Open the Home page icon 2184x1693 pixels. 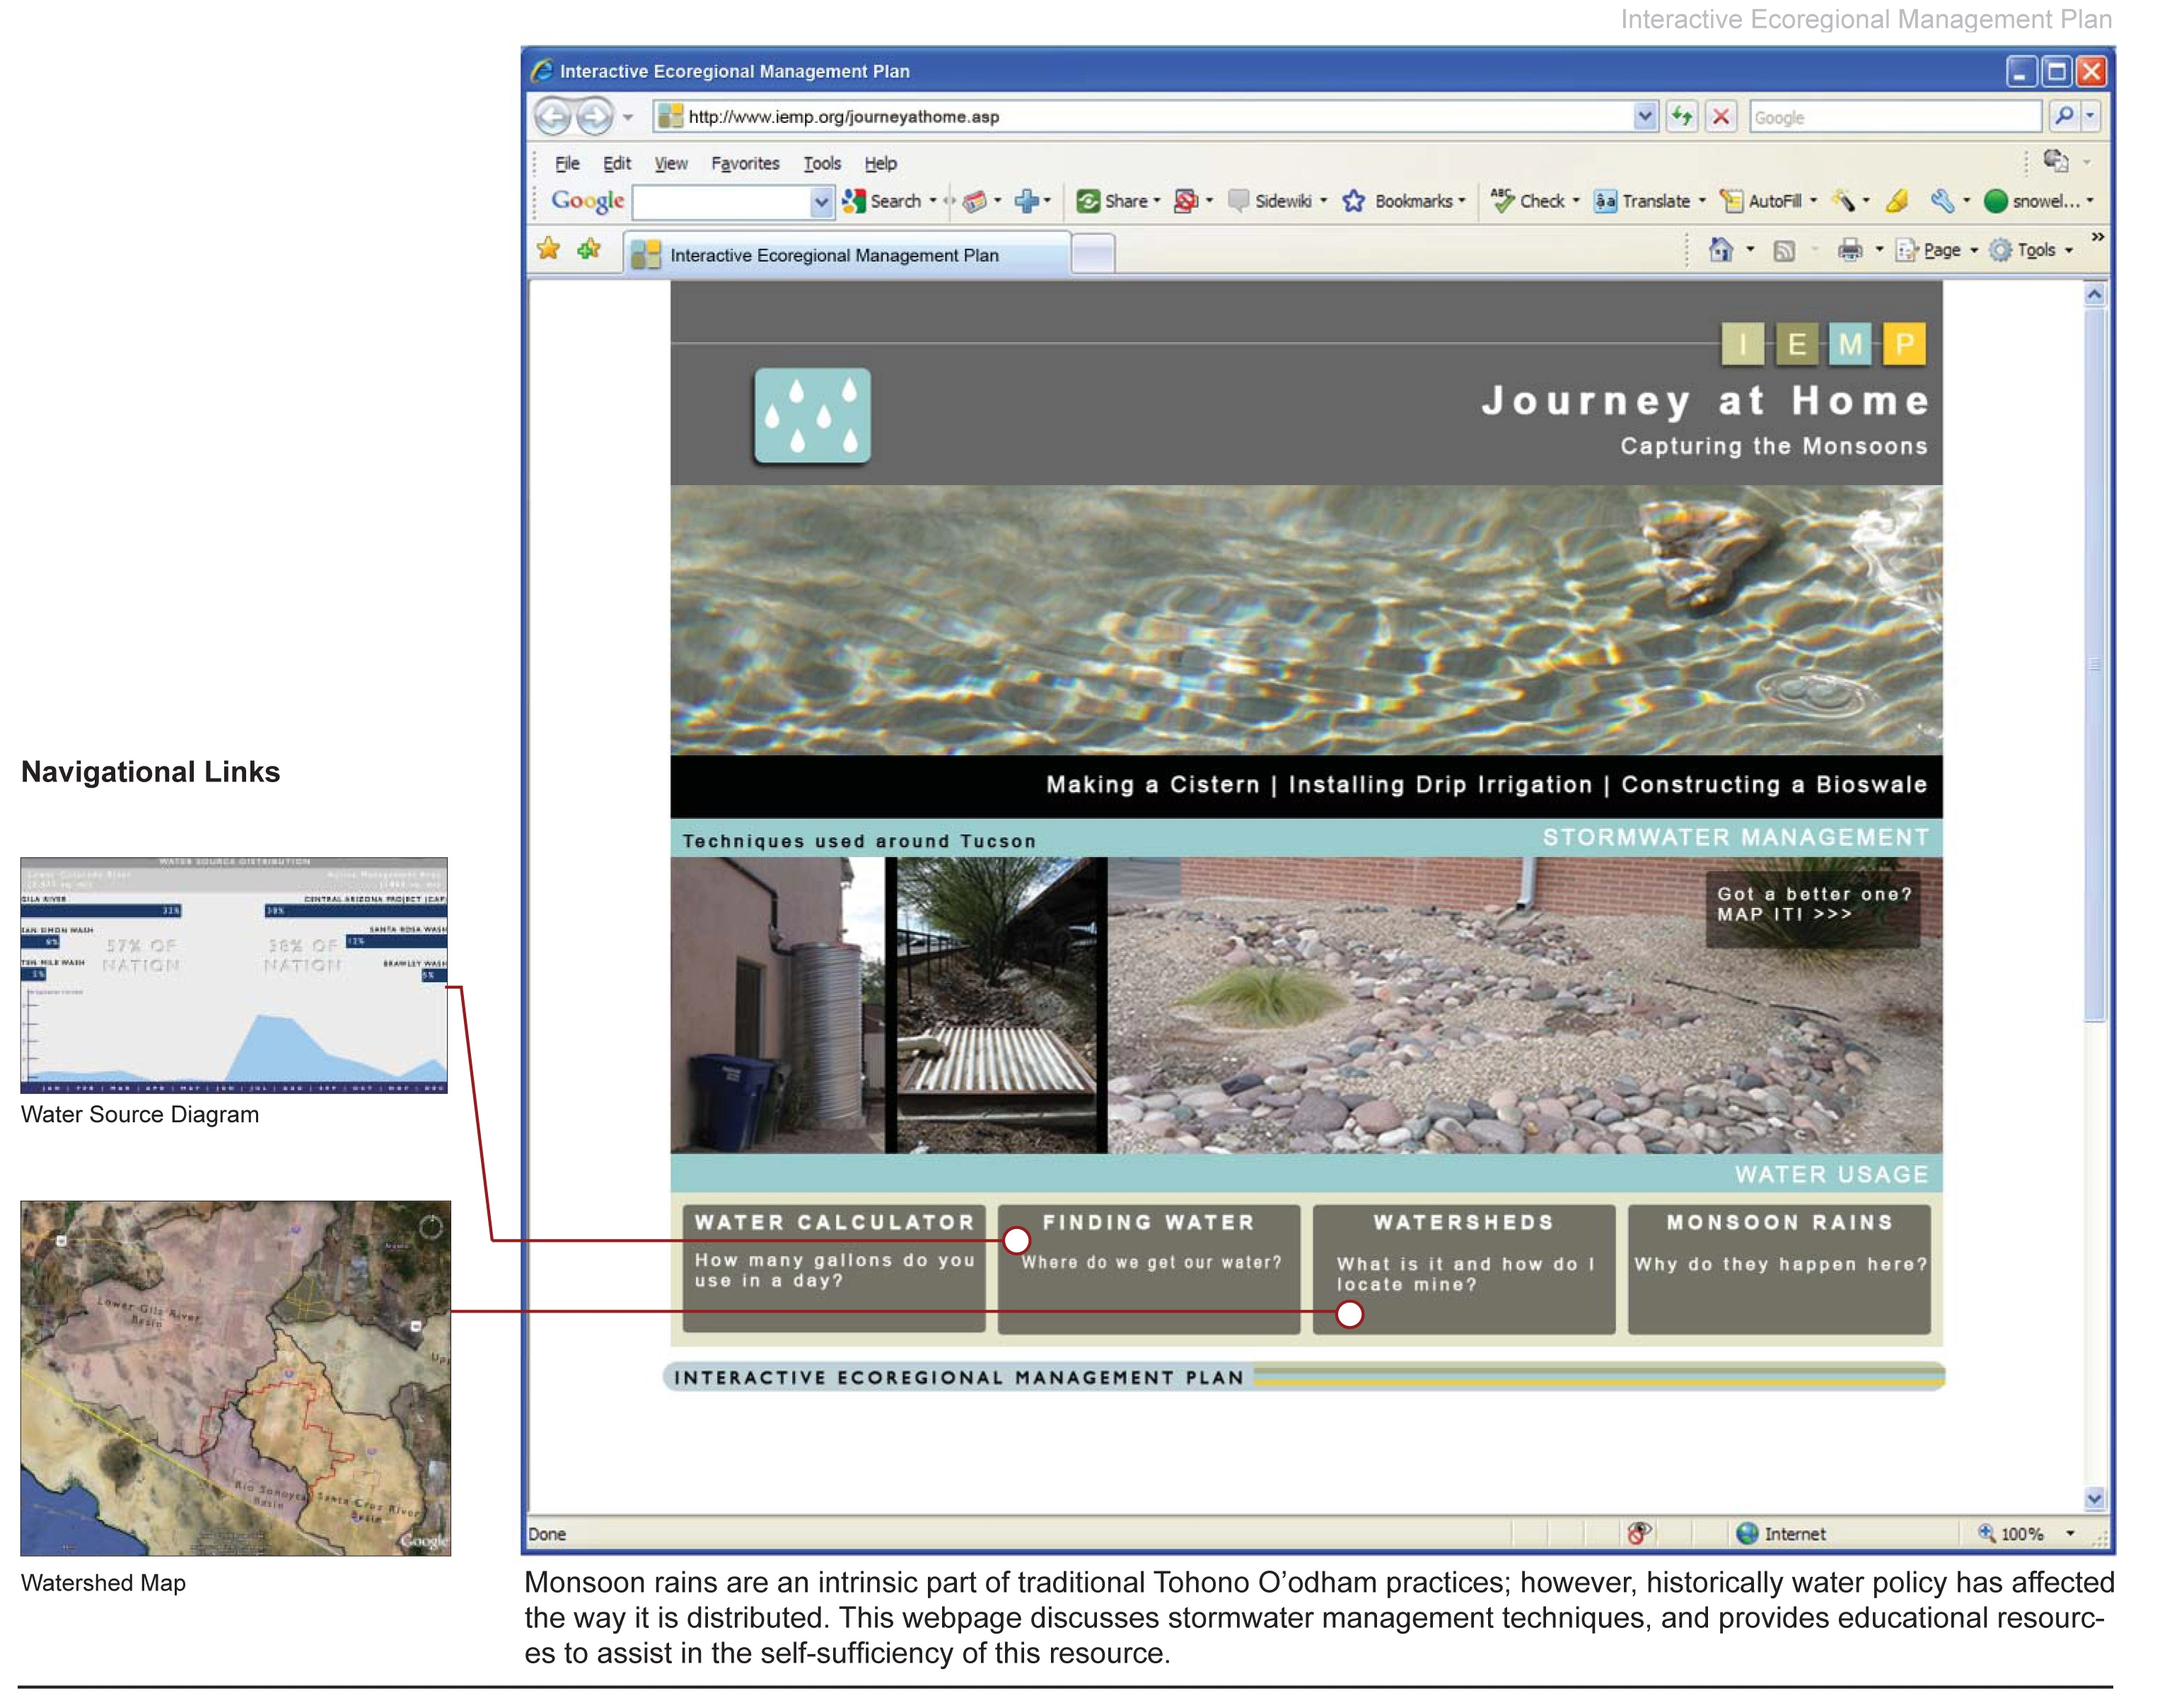[1721, 250]
